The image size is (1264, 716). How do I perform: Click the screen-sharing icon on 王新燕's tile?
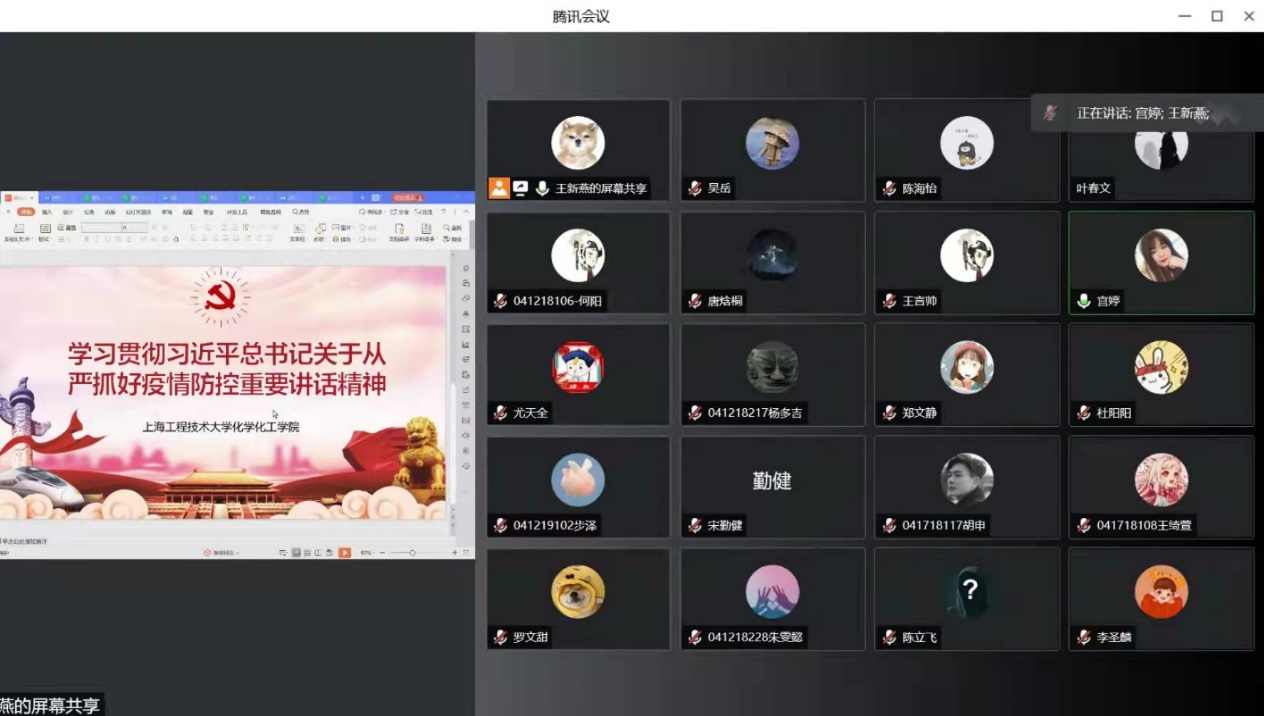520,188
